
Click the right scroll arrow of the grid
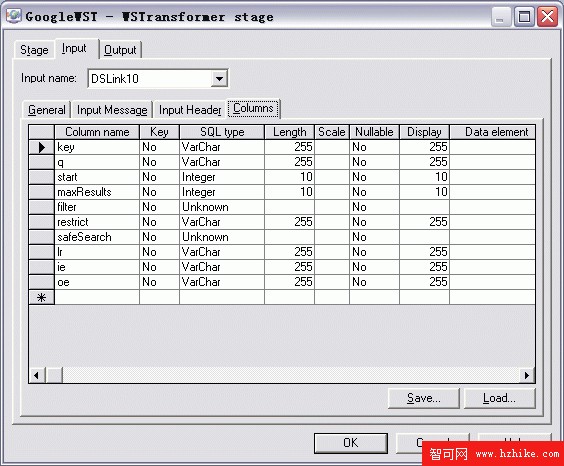(527, 375)
